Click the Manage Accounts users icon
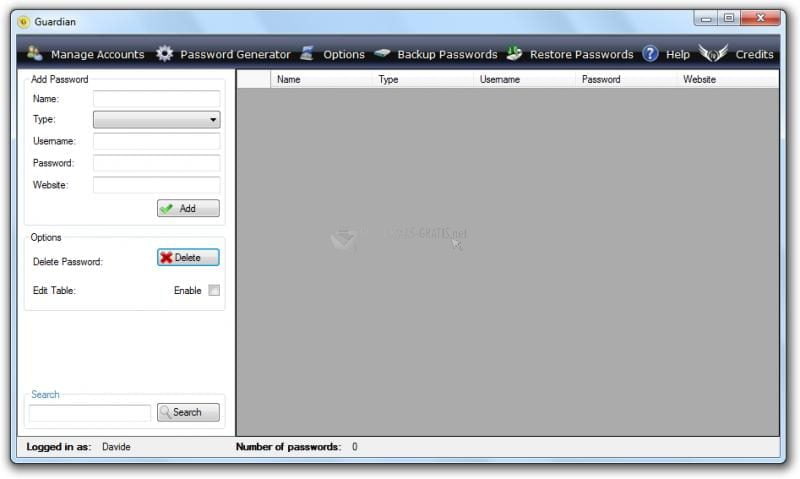The height and width of the screenshot is (479, 800). tap(35, 53)
